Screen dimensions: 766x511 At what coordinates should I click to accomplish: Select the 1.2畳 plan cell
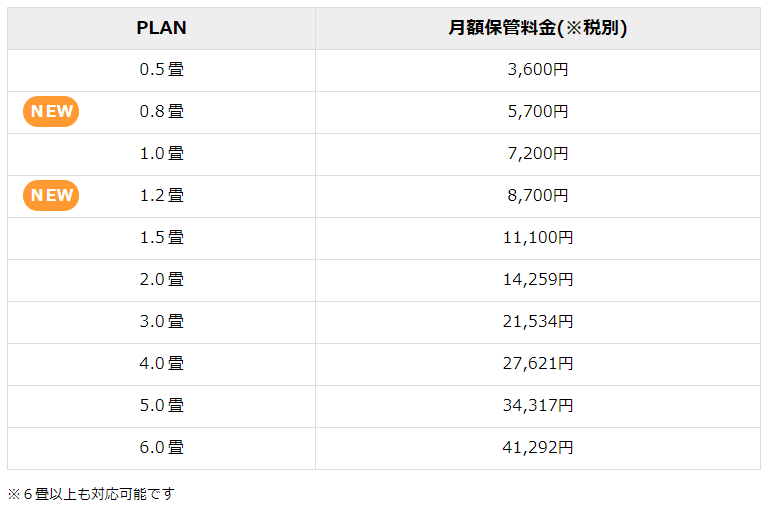[x=161, y=196]
